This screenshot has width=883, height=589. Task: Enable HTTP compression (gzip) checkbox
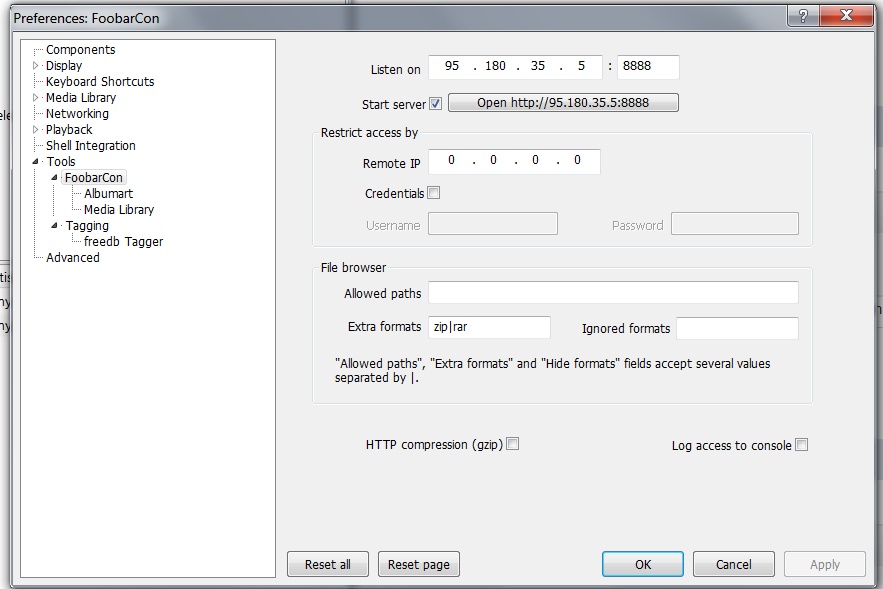[x=512, y=444]
